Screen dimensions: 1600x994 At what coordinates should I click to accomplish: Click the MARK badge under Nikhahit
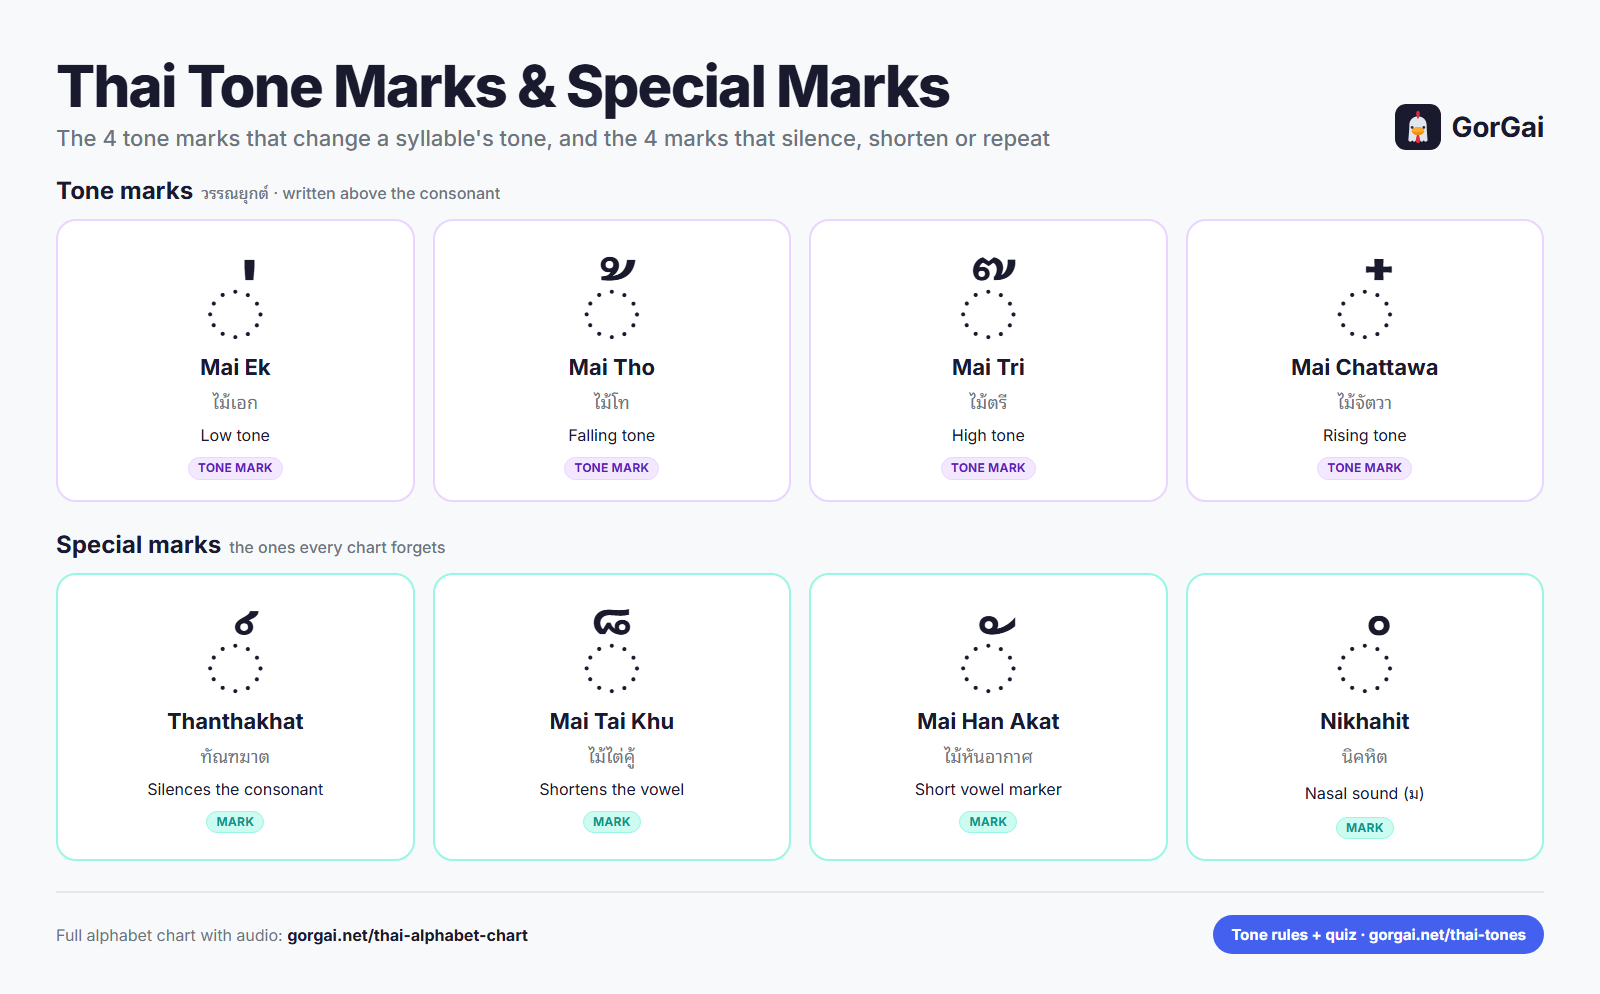point(1364,828)
